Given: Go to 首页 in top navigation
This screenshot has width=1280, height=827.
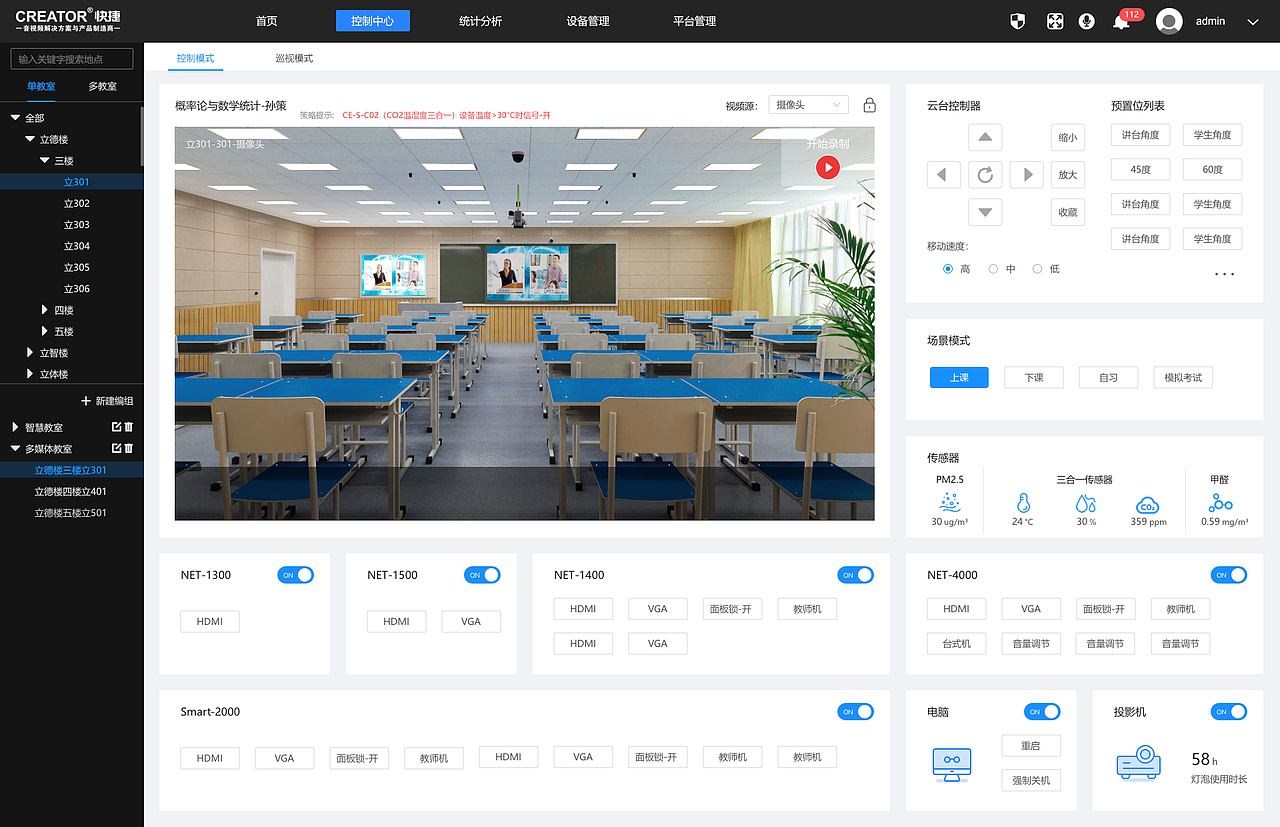Looking at the screenshot, I should pyautogui.click(x=266, y=21).
